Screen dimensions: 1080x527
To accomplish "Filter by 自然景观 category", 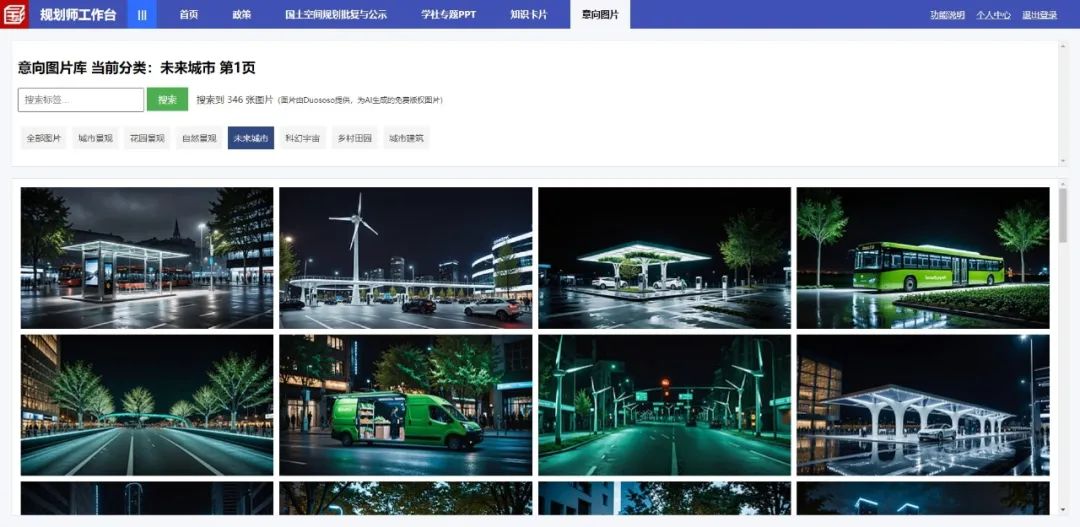I will tap(199, 138).
